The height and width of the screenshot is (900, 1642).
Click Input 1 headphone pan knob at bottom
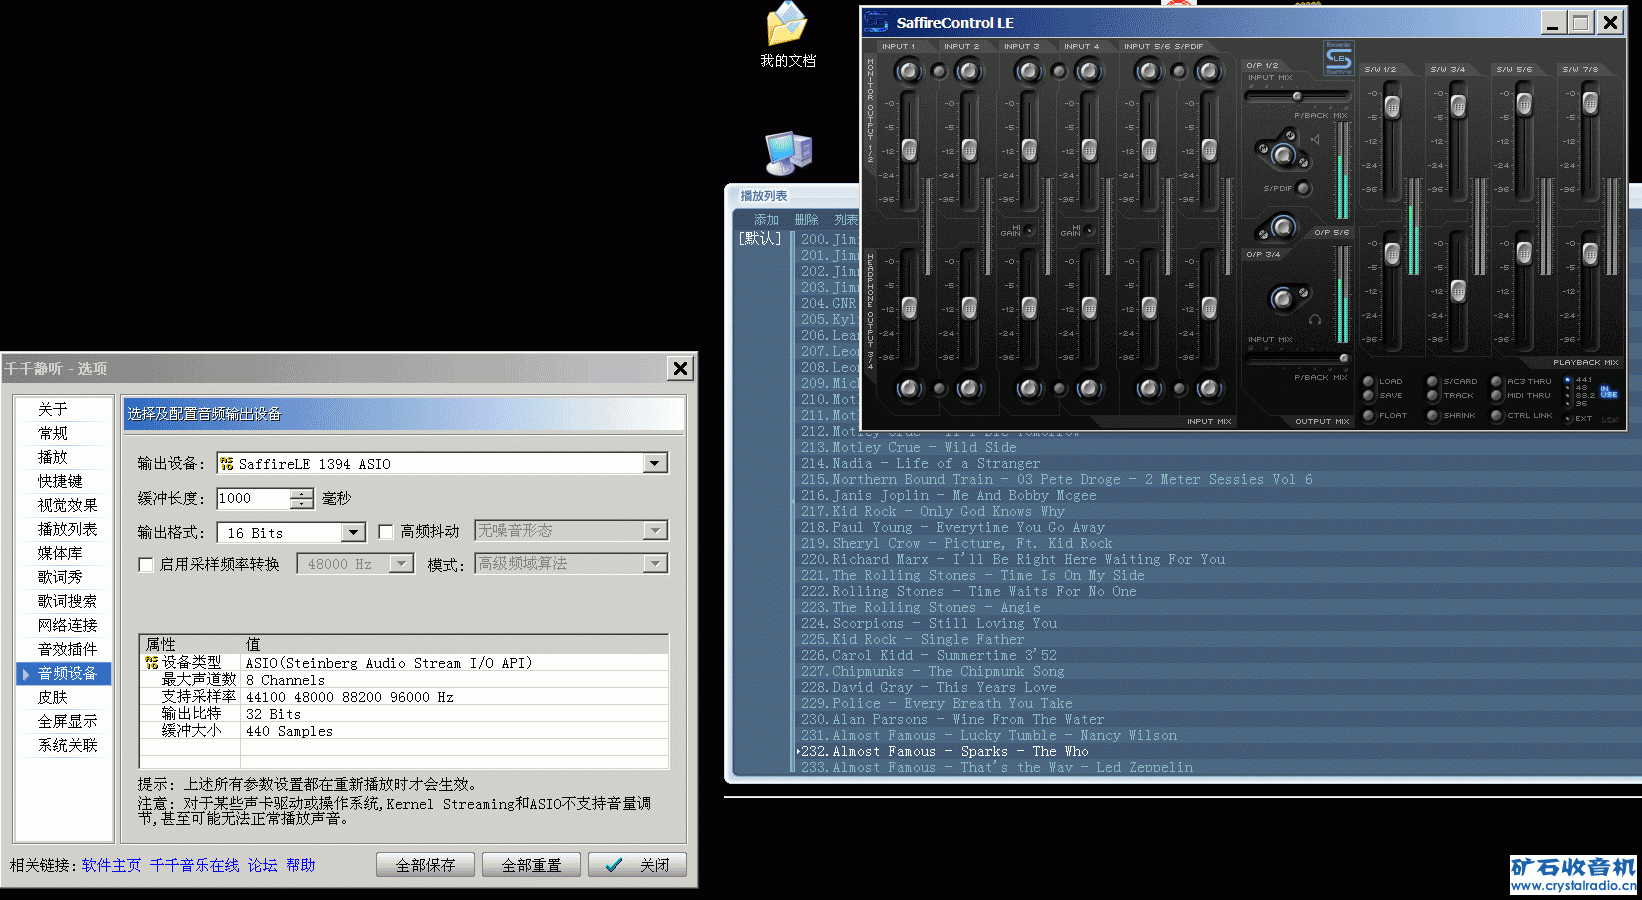908,389
